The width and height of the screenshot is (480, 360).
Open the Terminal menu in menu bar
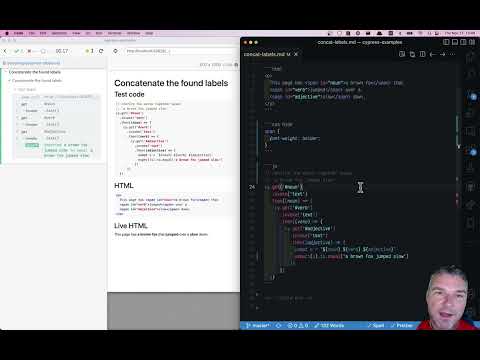(114, 33)
